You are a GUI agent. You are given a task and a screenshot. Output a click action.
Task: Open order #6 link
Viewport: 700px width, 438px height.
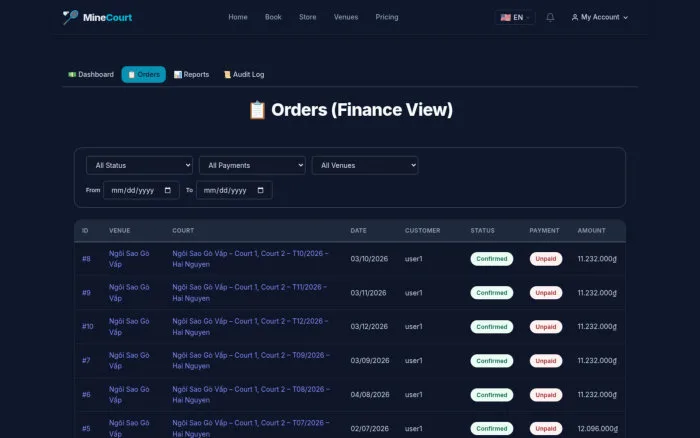pyautogui.click(x=86, y=395)
